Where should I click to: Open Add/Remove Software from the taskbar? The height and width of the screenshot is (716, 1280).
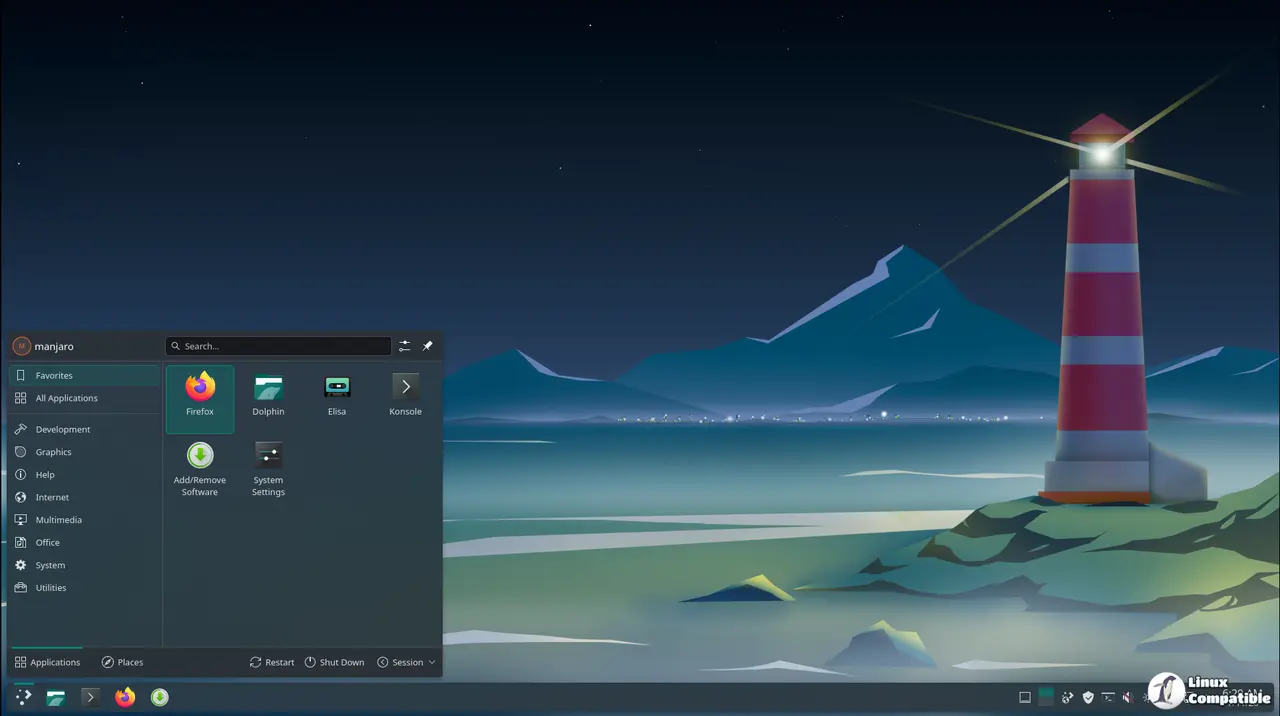click(x=160, y=697)
